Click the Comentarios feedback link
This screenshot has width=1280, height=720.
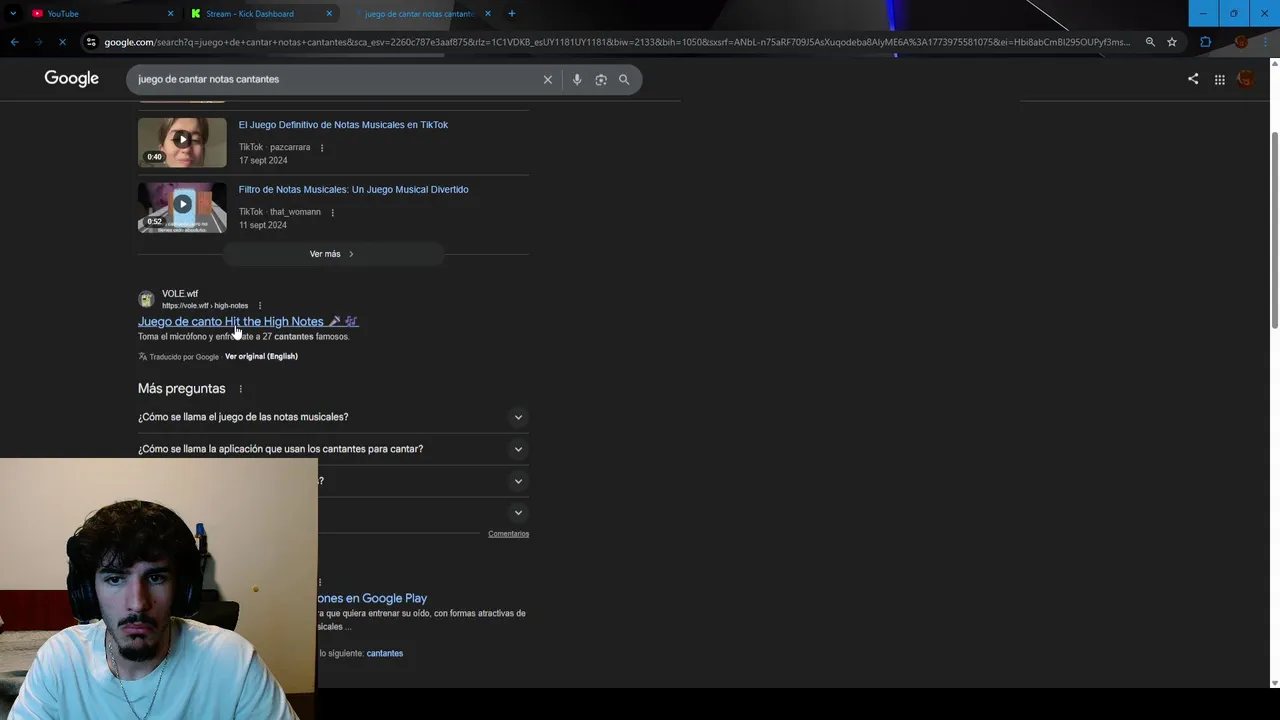pyautogui.click(x=508, y=534)
